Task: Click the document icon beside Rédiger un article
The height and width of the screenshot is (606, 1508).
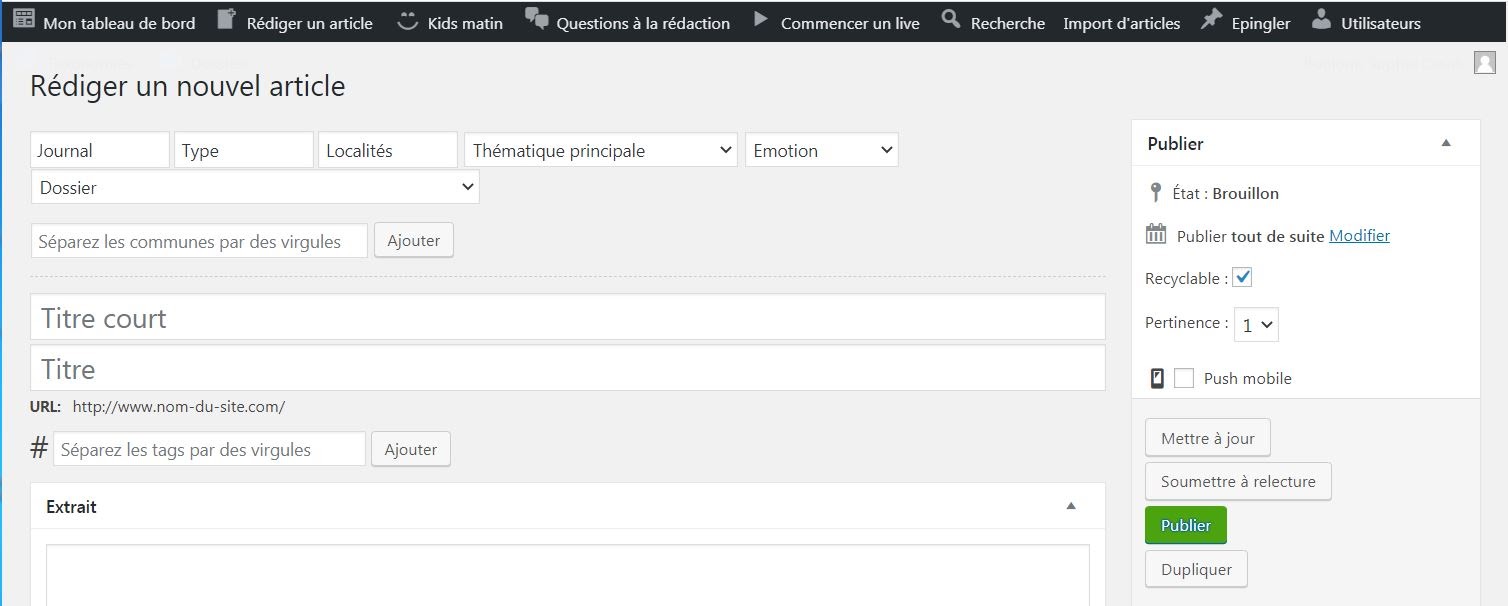Action: point(227,20)
